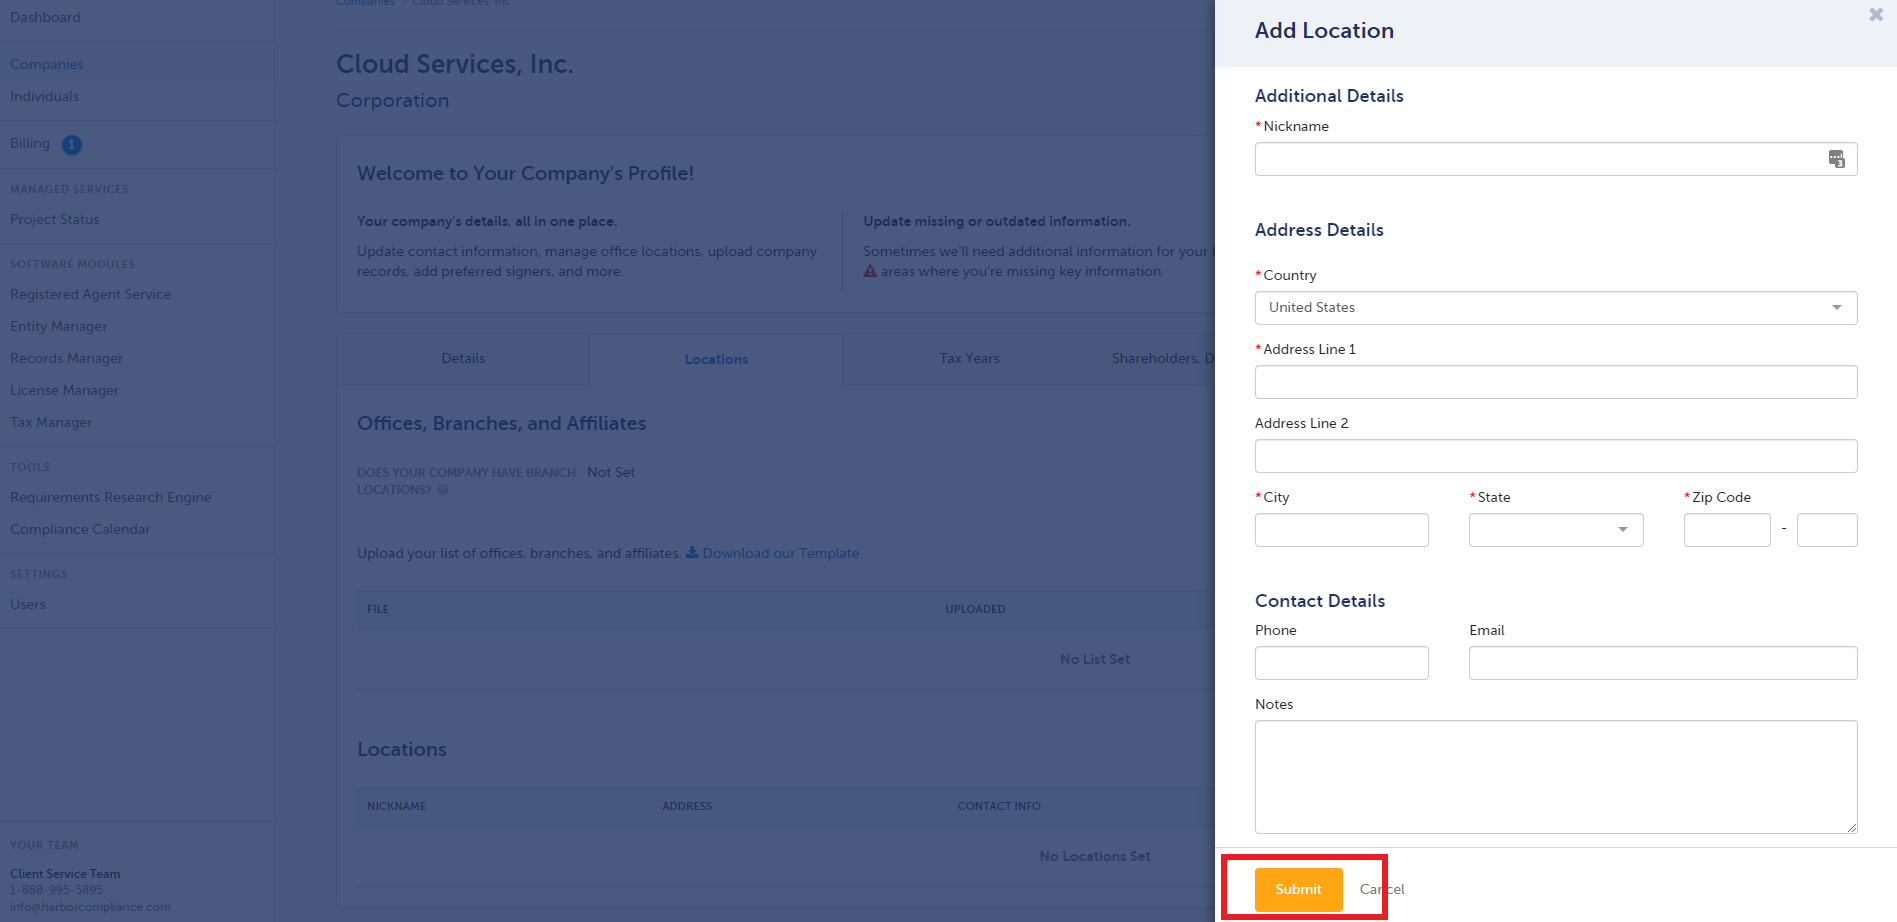Click the warning triangle icon in welcome panel

click(870, 271)
